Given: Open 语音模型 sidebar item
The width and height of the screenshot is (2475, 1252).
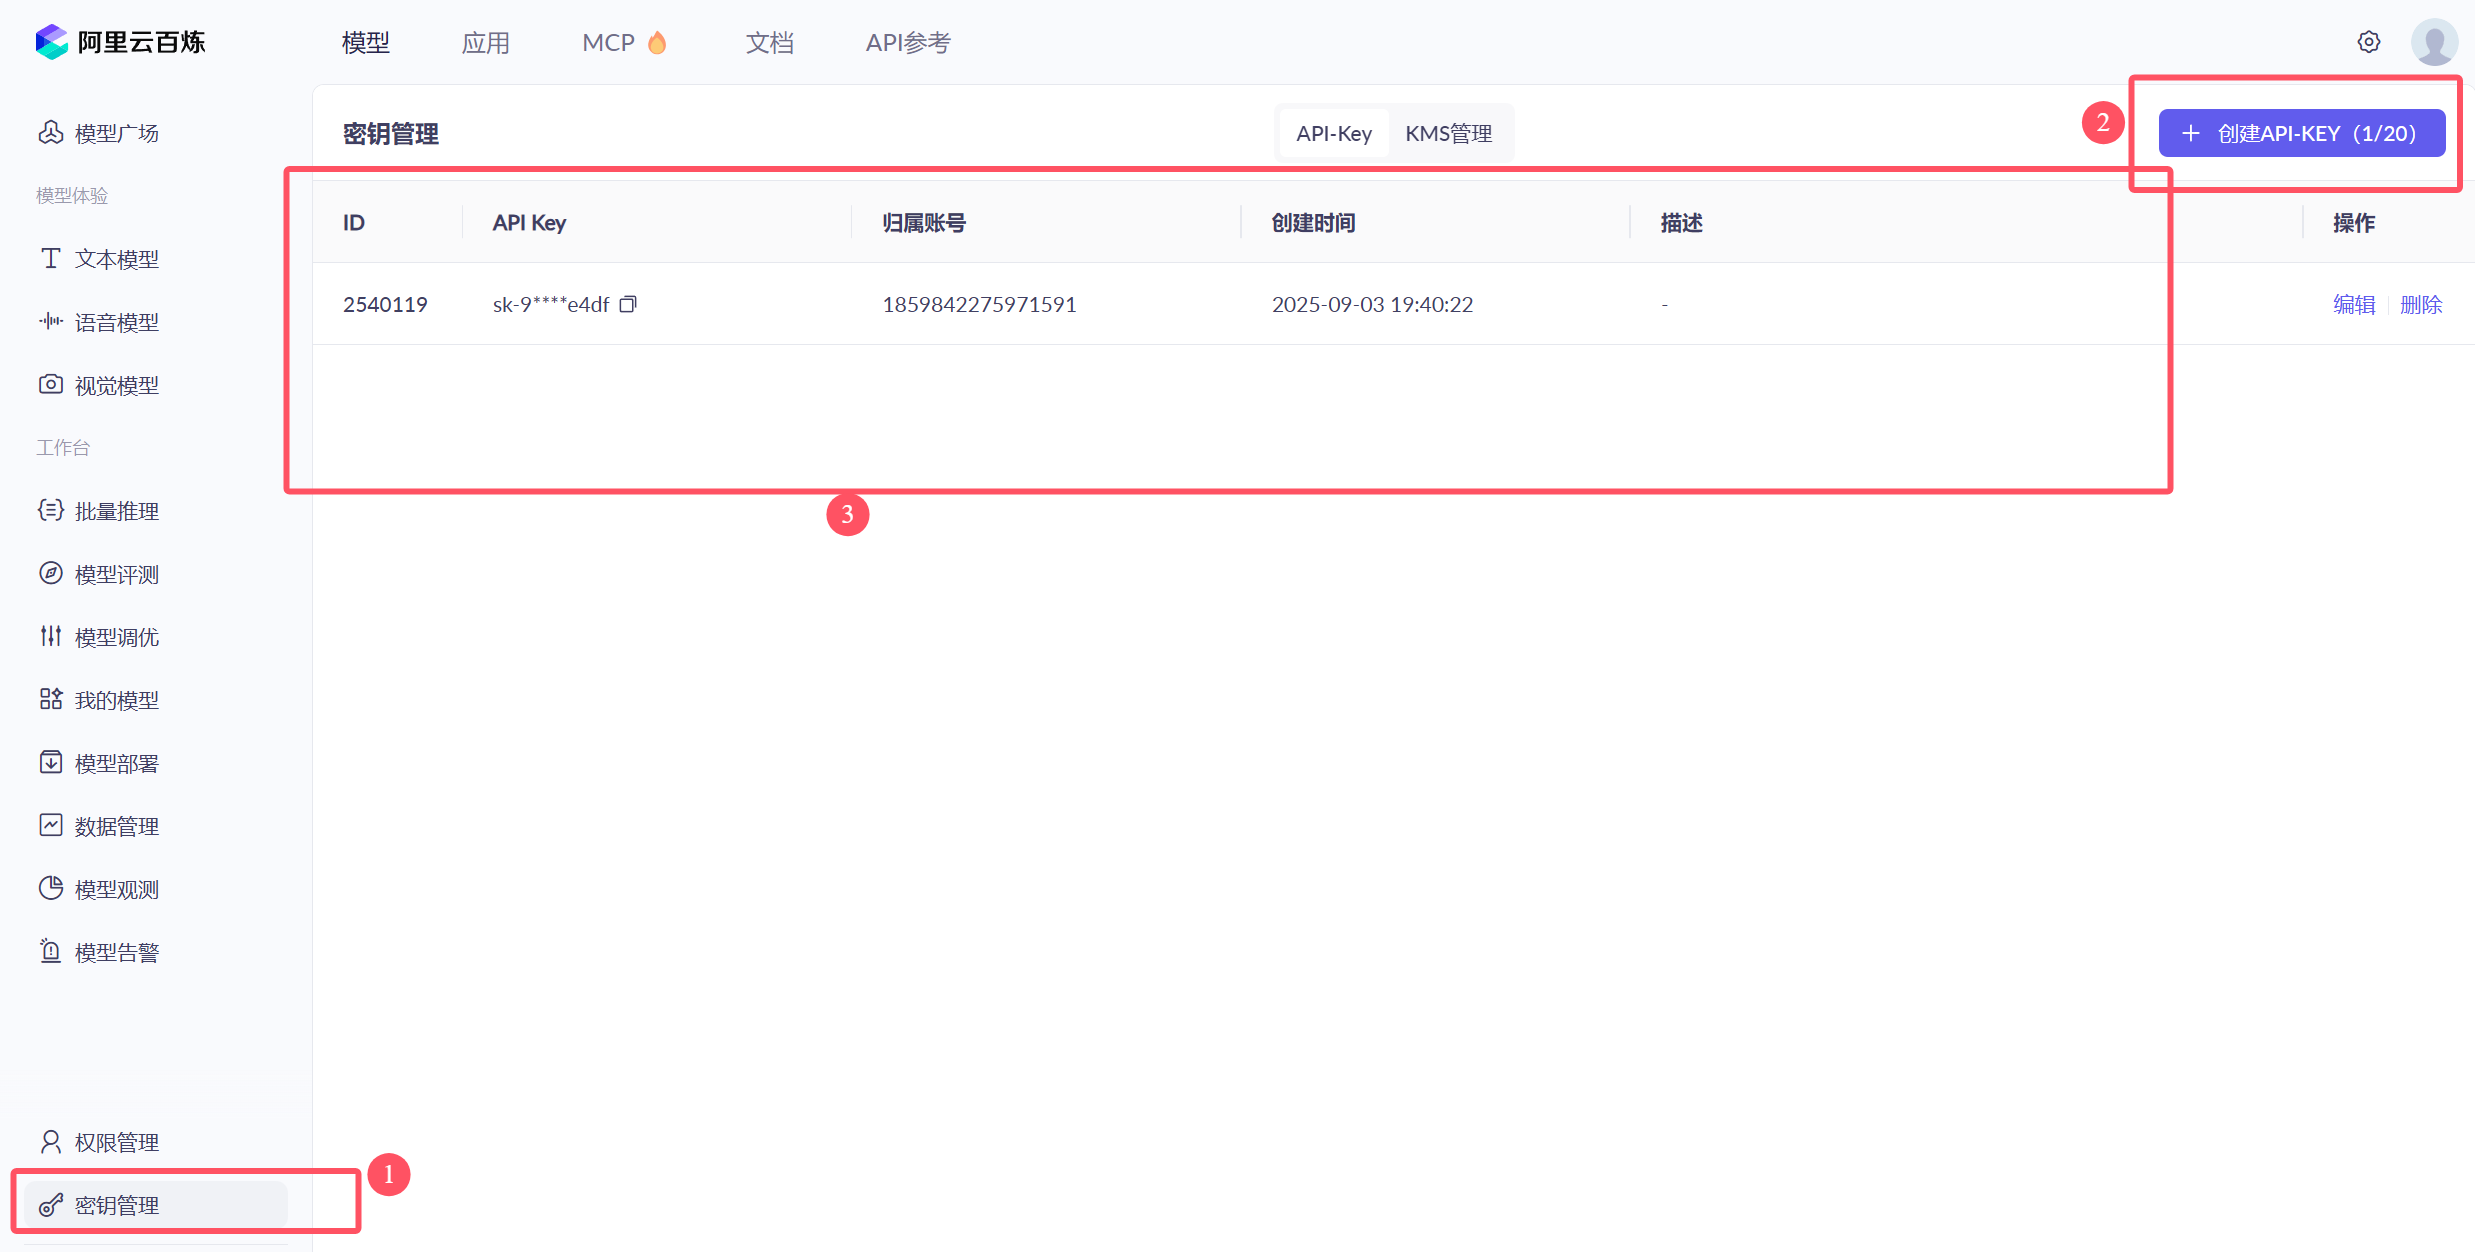Looking at the screenshot, I should (x=116, y=322).
